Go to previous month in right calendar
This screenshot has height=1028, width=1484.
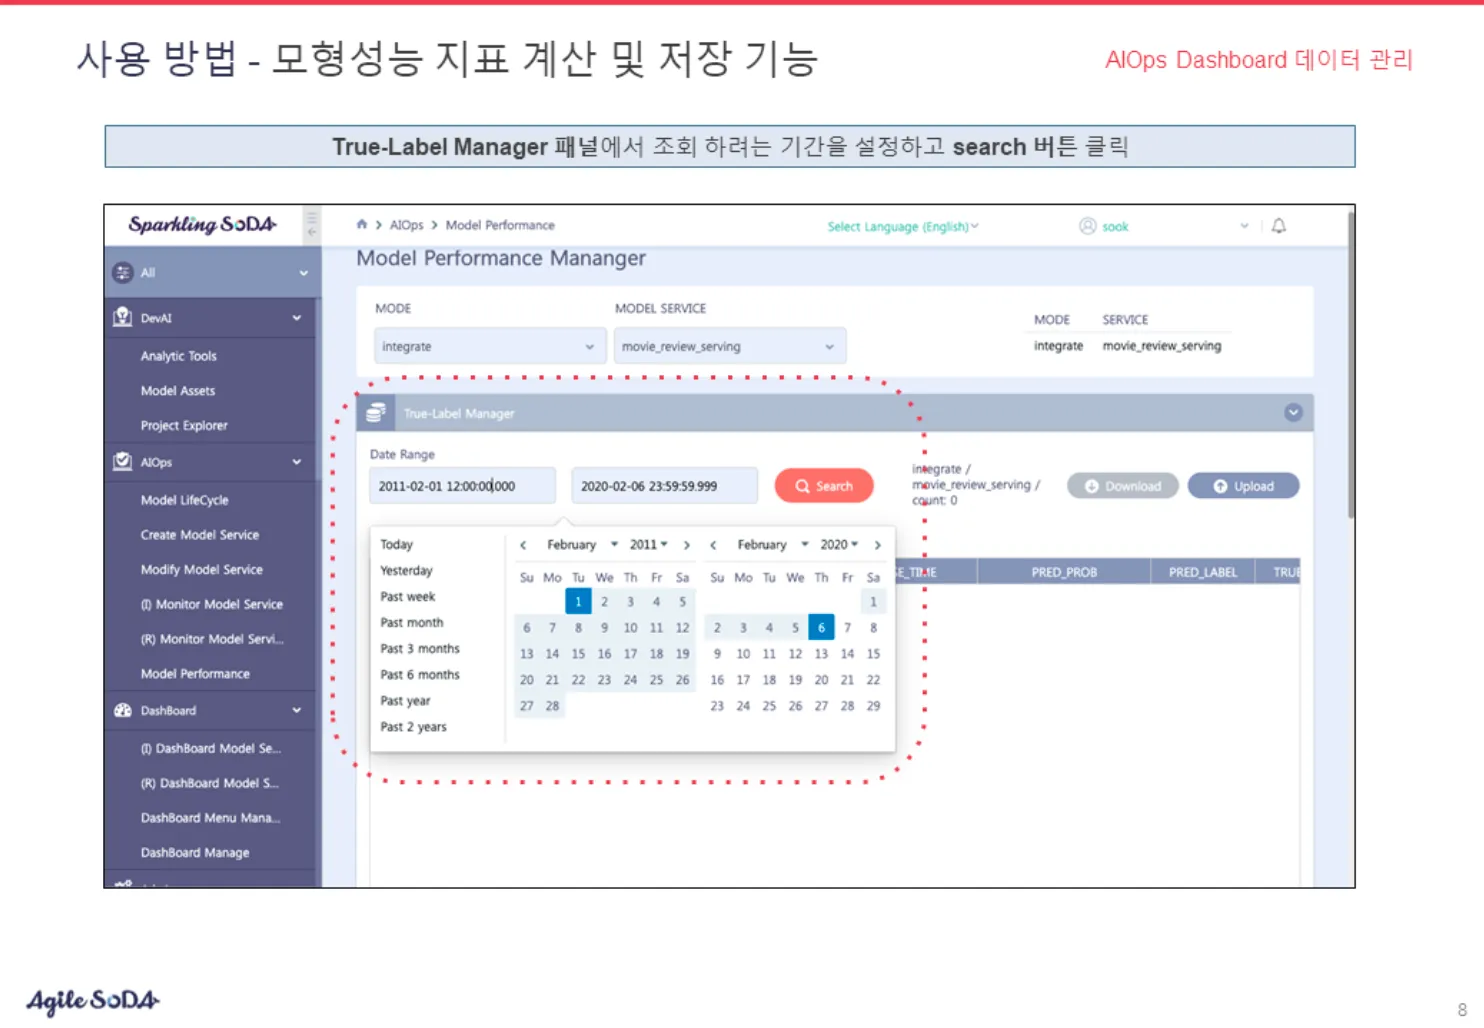(x=713, y=545)
